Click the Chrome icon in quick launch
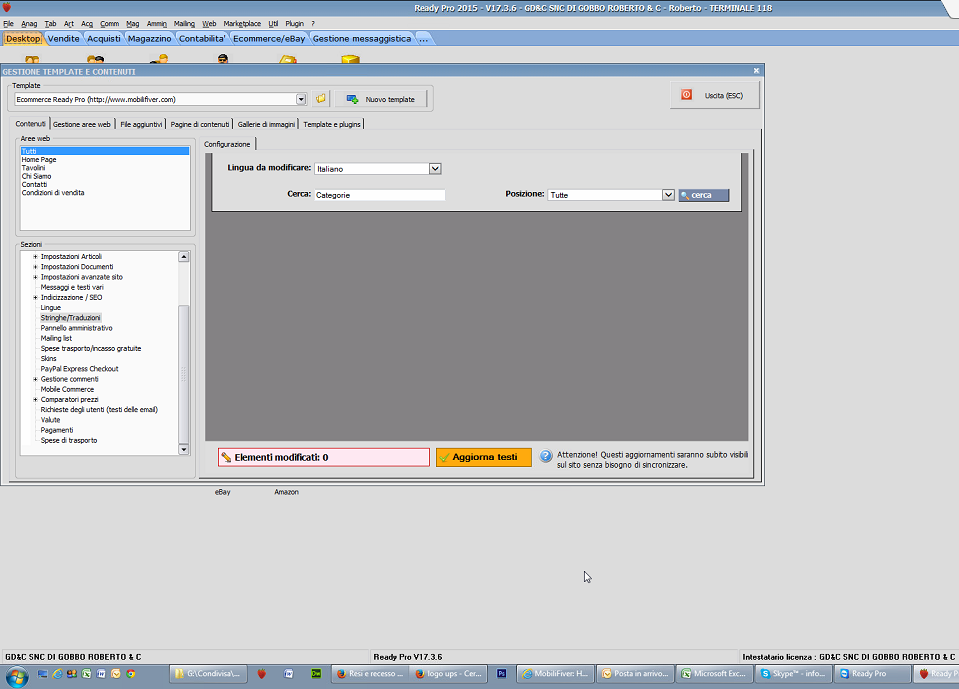This screenshot has height=689, width=959. click(x=131, y=674)
